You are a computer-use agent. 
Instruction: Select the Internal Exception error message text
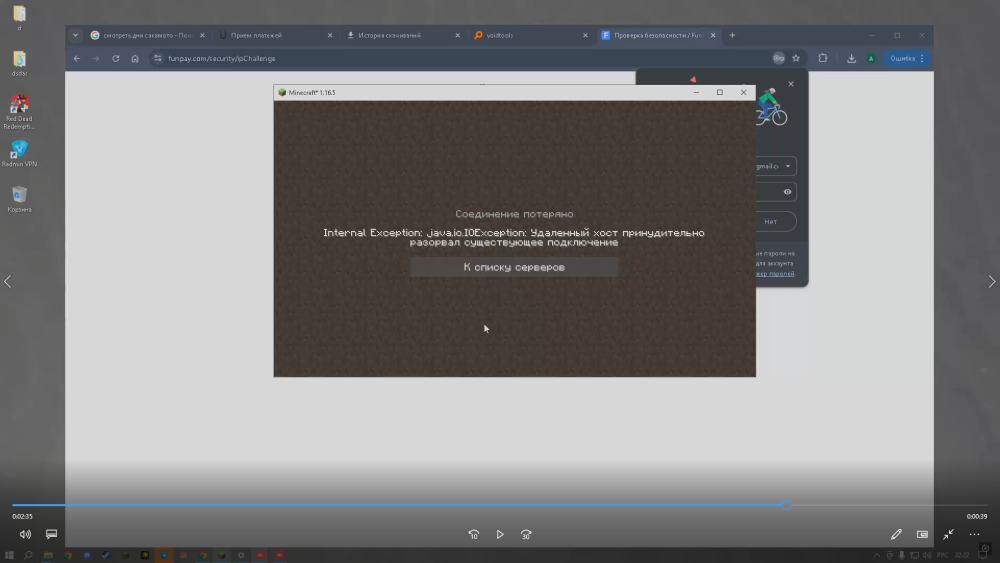[514, 238]
